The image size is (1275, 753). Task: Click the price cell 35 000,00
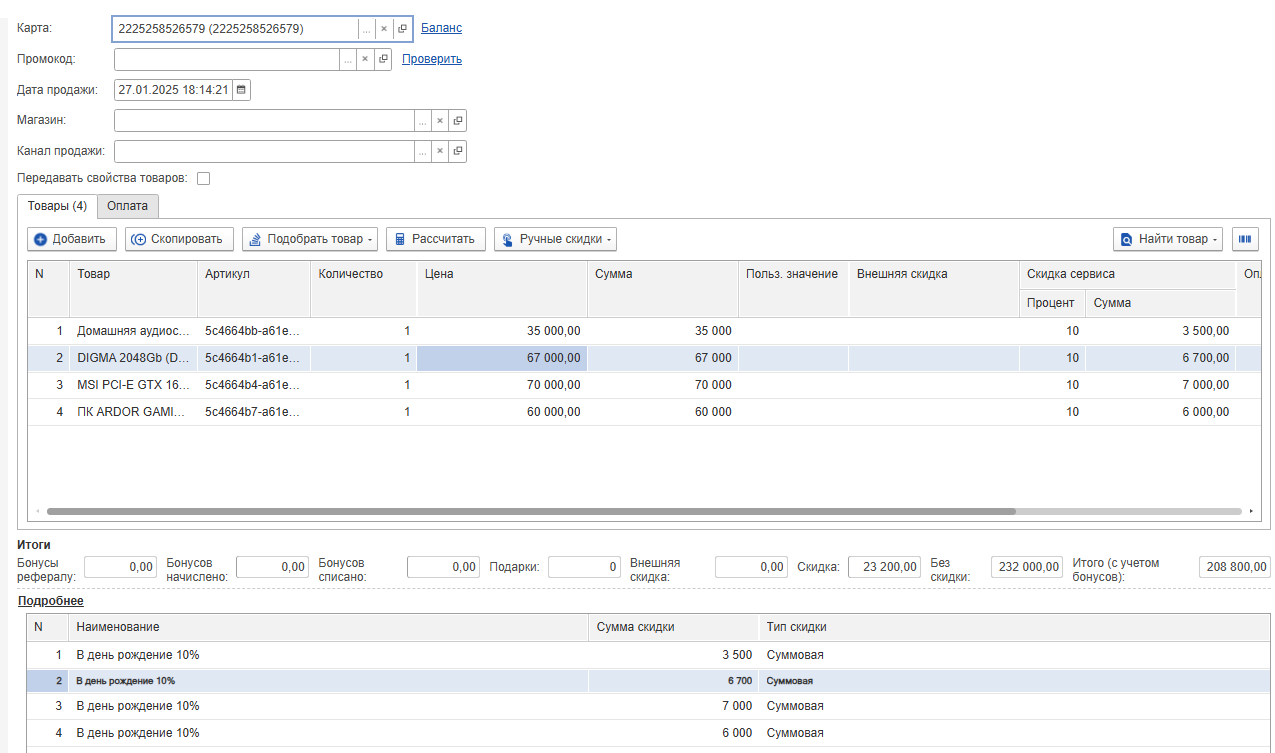coord(502,331)
